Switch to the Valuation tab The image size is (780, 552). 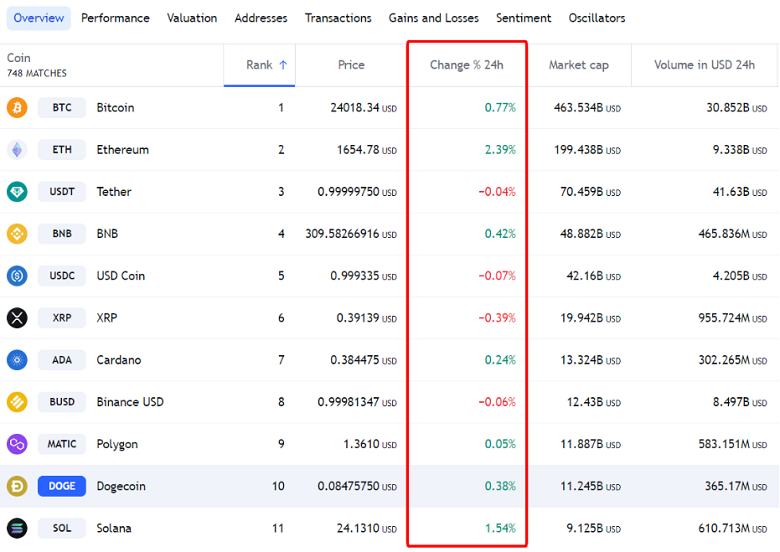192,18
